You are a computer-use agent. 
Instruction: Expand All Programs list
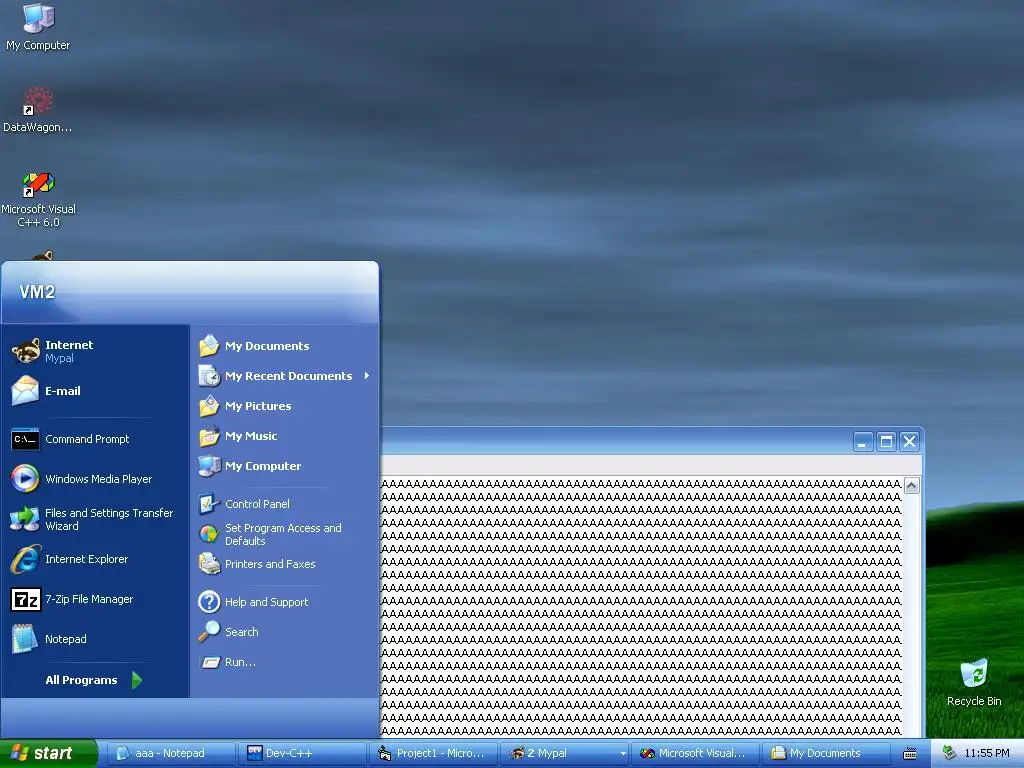point(95,680)
